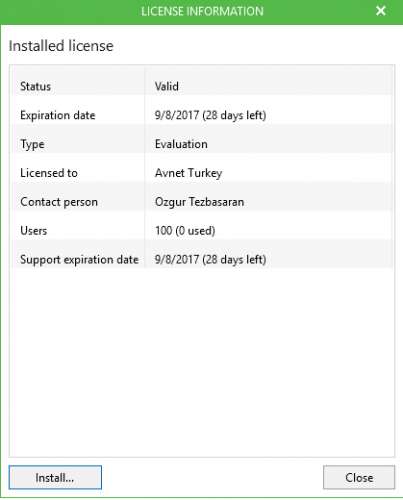Click the empty area below license table
The image size is (403, 500).
(202, 362)
